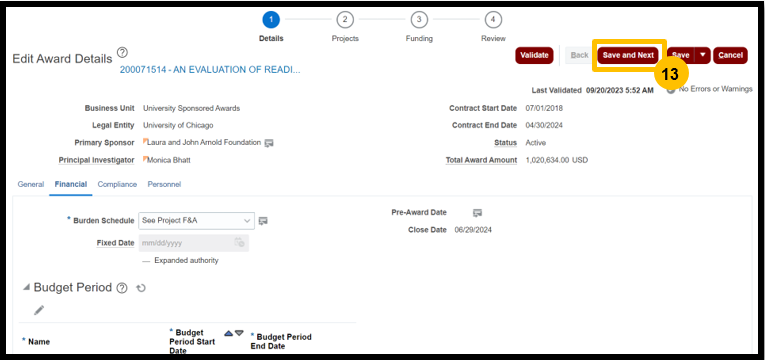Open the Fixed Date calendar picker icon
Screen dimensions: 765x360
[239, 242]
